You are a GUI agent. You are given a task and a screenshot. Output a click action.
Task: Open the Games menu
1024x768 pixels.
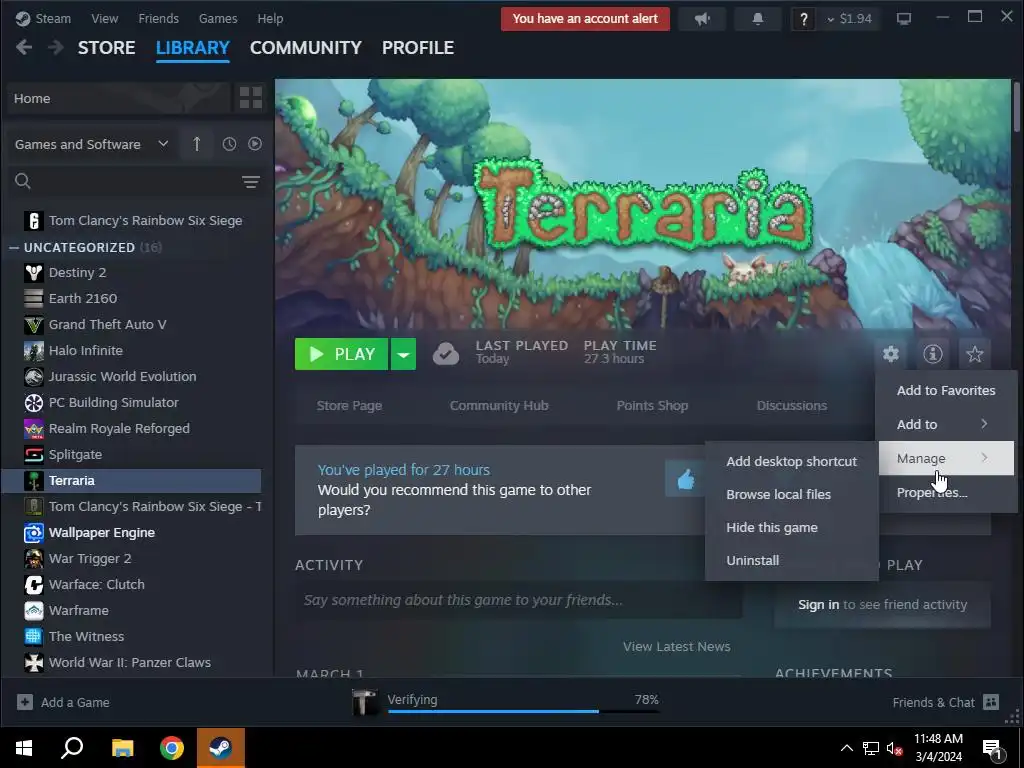[x=217, y=18]
